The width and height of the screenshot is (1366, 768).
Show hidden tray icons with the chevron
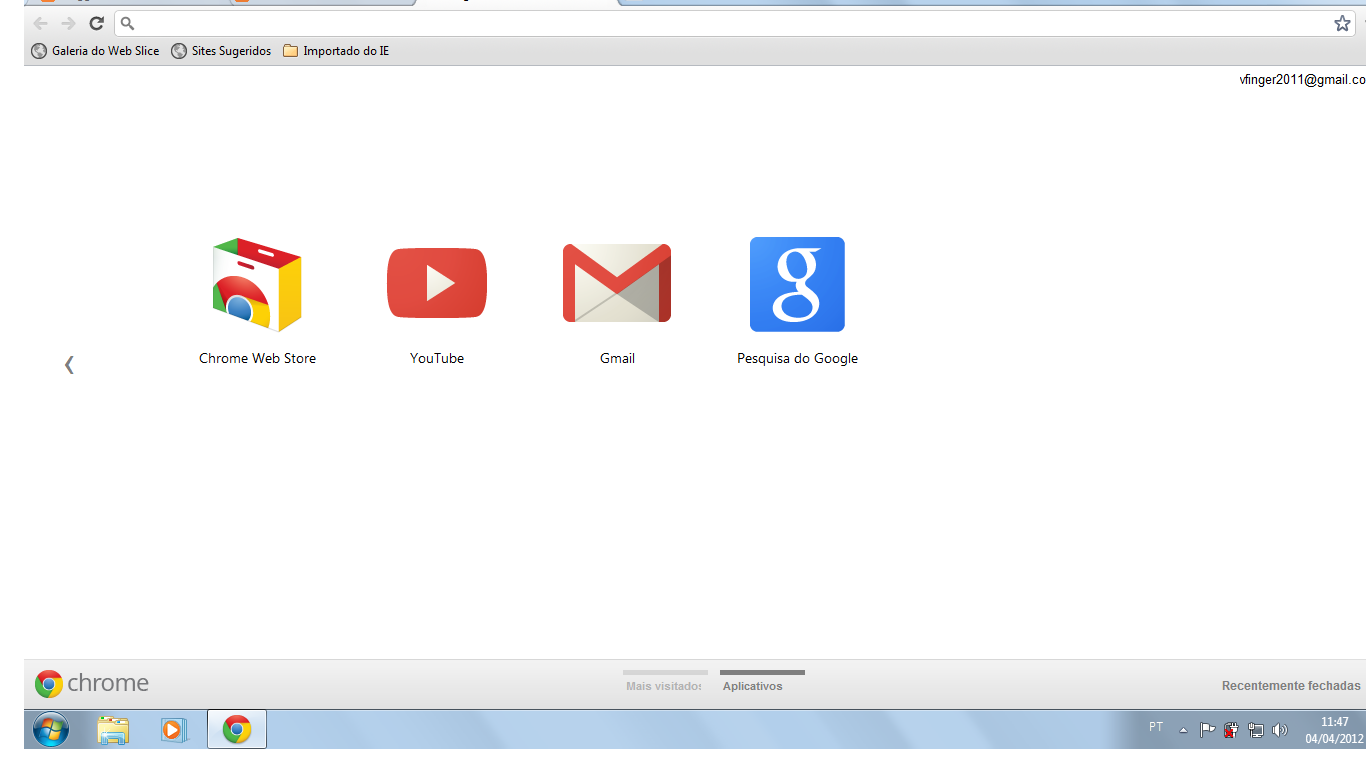click(x=1183, y=729)
